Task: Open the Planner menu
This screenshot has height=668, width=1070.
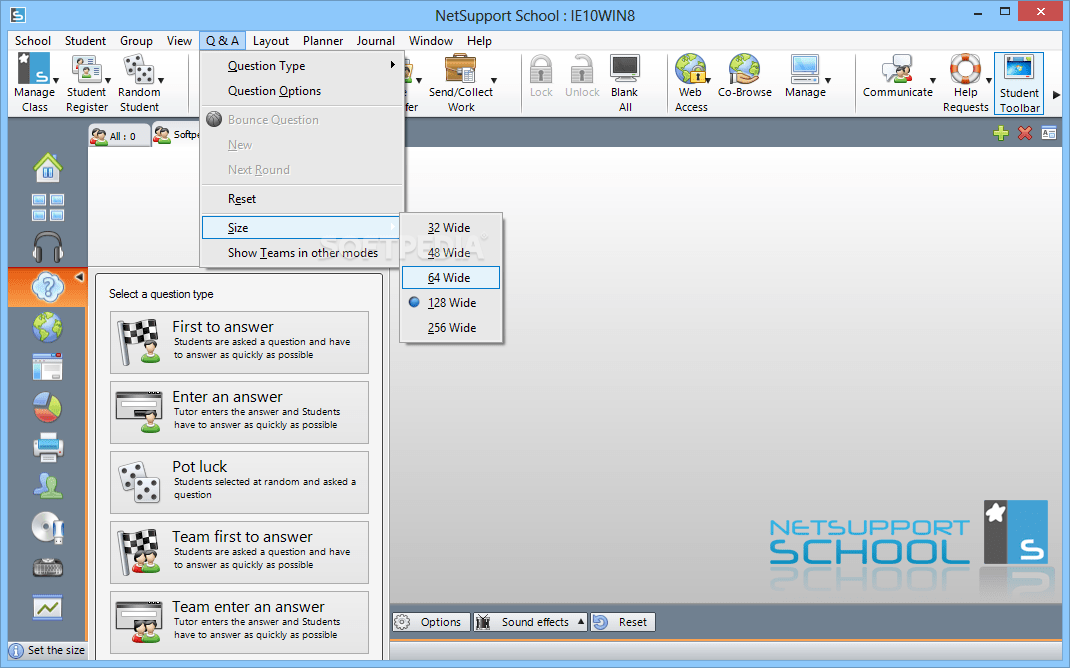Action: point(323,41)
